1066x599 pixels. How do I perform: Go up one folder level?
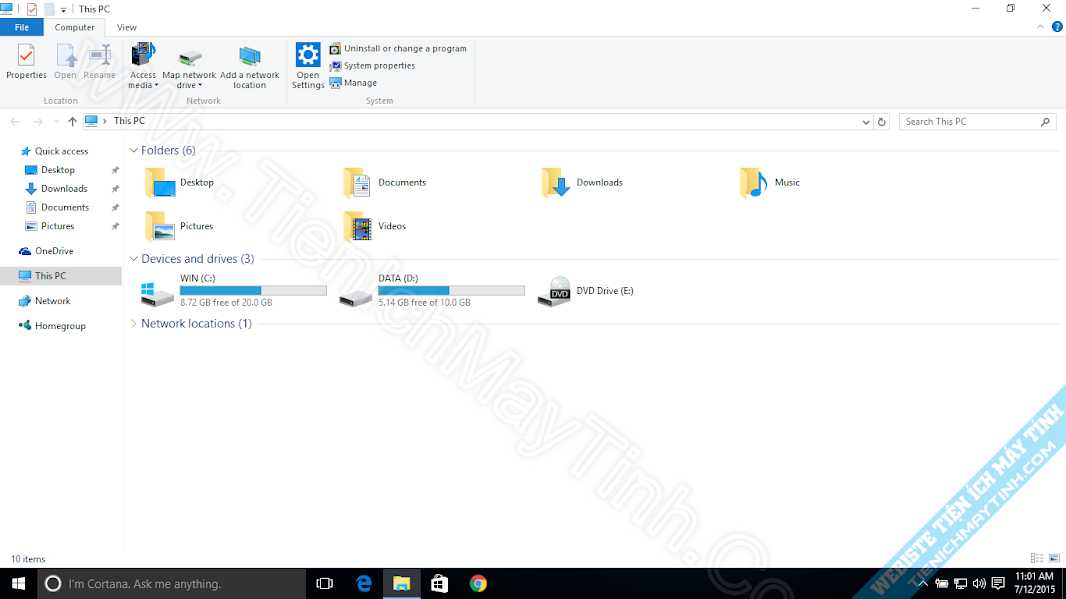[72, 122]
